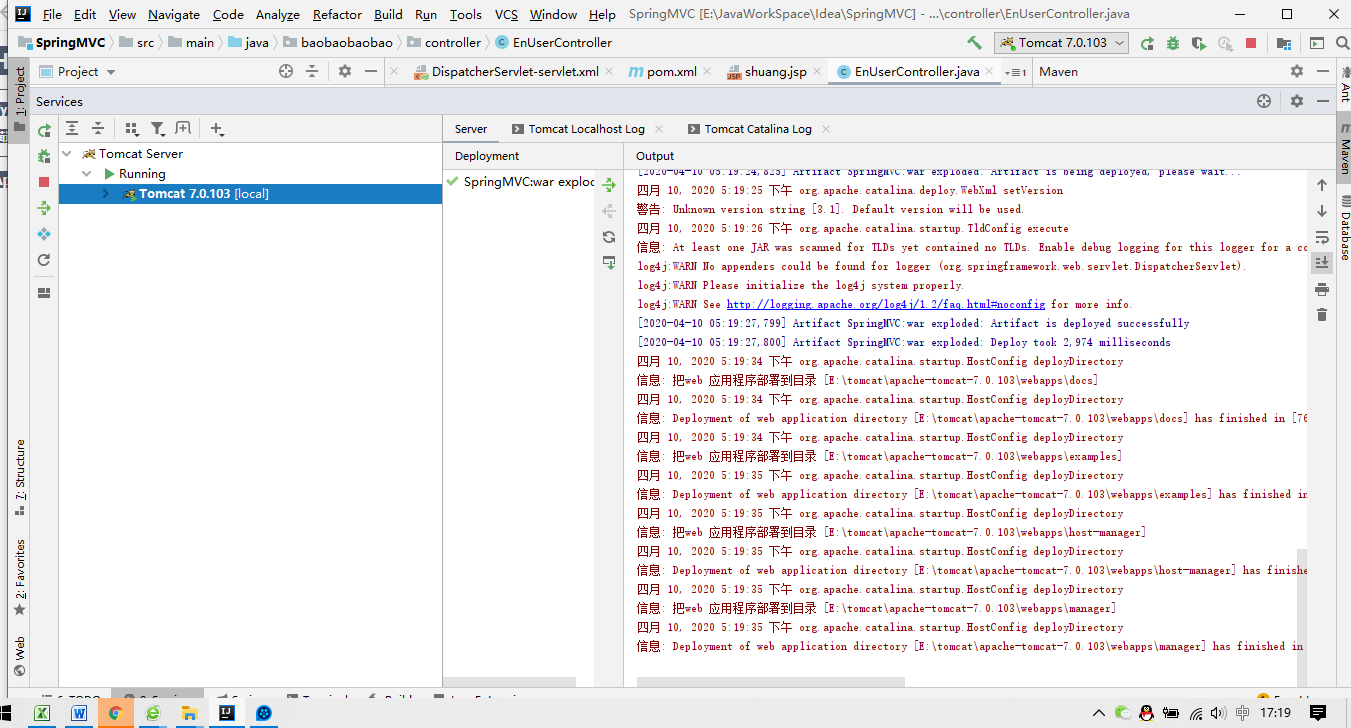Open the Refactor menu

337,15
